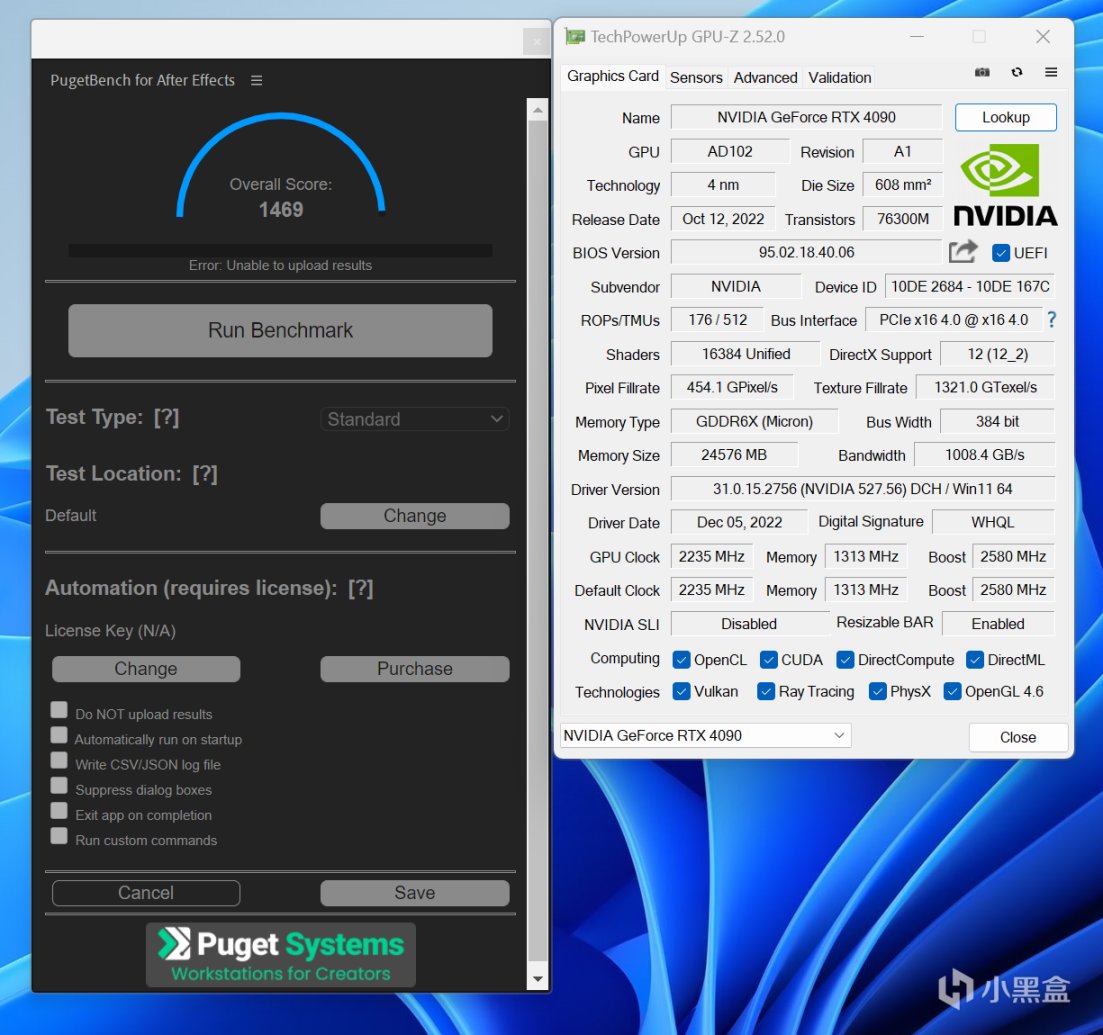Open the GPU-Z hamburger menu
The height and width of the screenshot is (1035, 1103).
point(1051,72)
